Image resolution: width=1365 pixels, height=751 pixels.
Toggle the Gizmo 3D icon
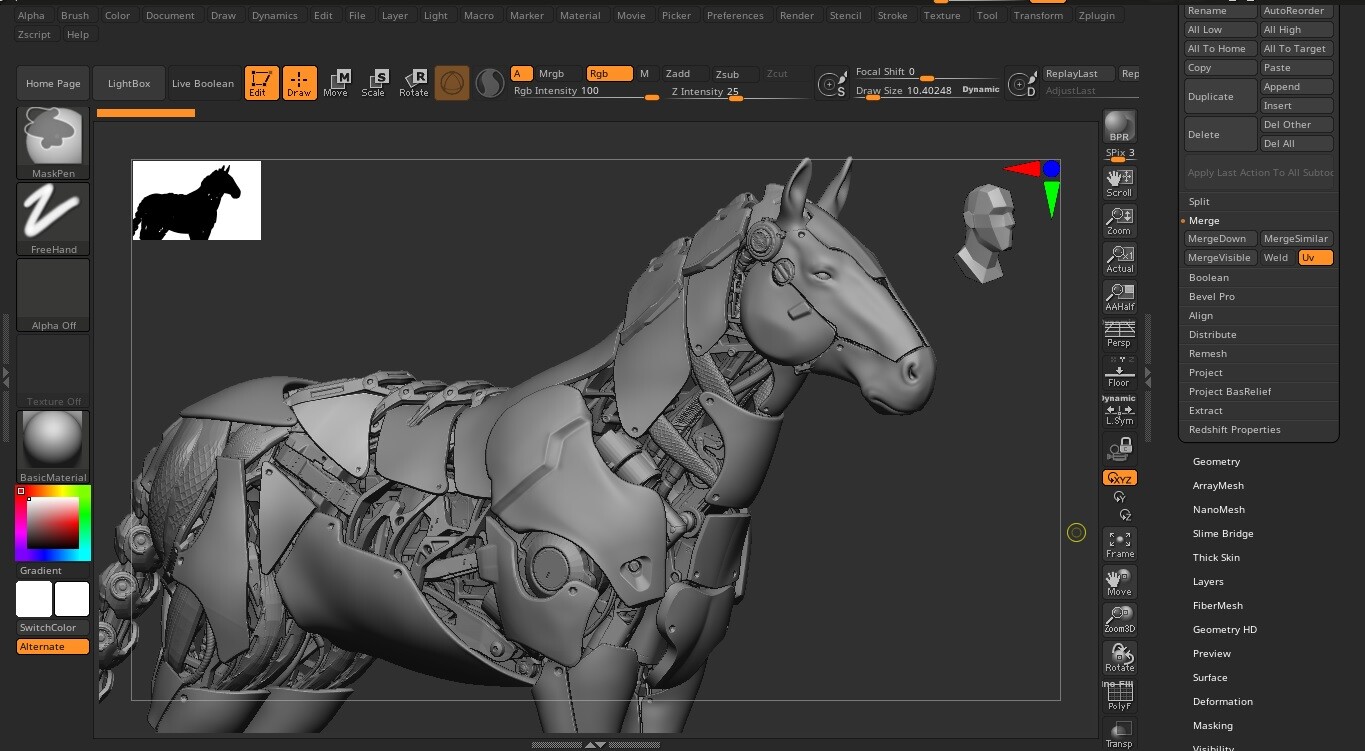click(x=452, y=83)
